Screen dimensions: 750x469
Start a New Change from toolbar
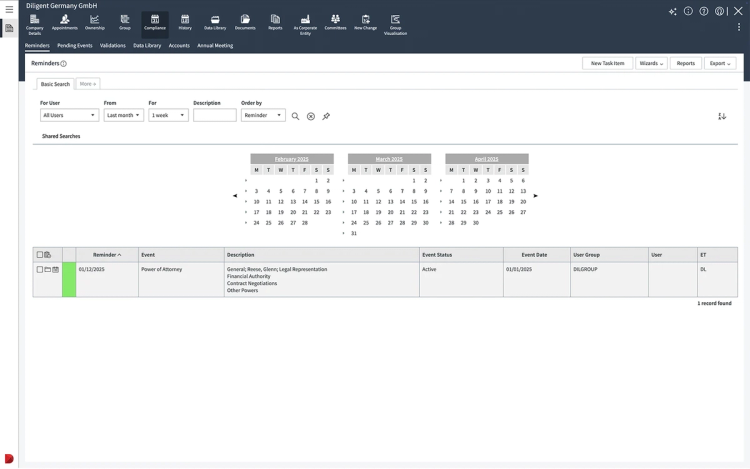(365, 22)
